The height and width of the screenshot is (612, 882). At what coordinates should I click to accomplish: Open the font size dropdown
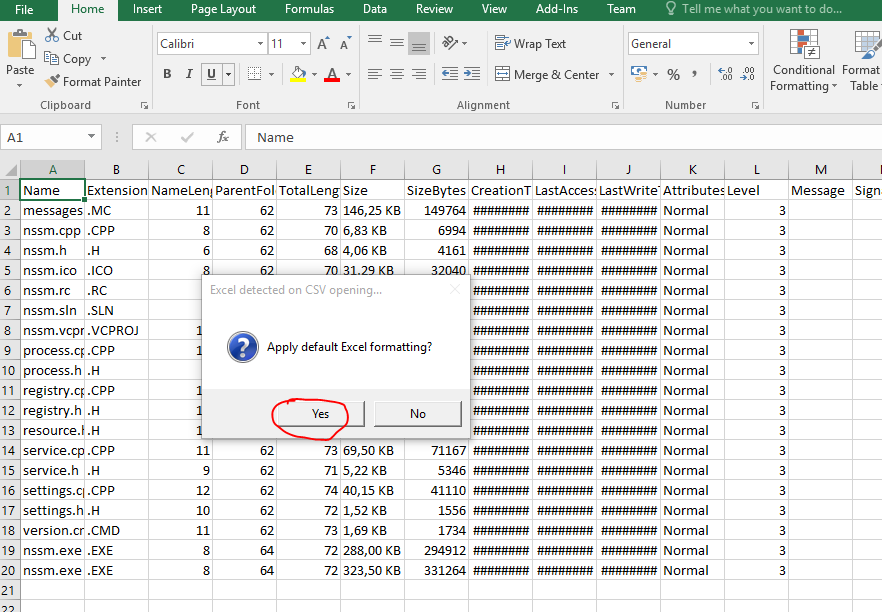click(x=304, y=43)
